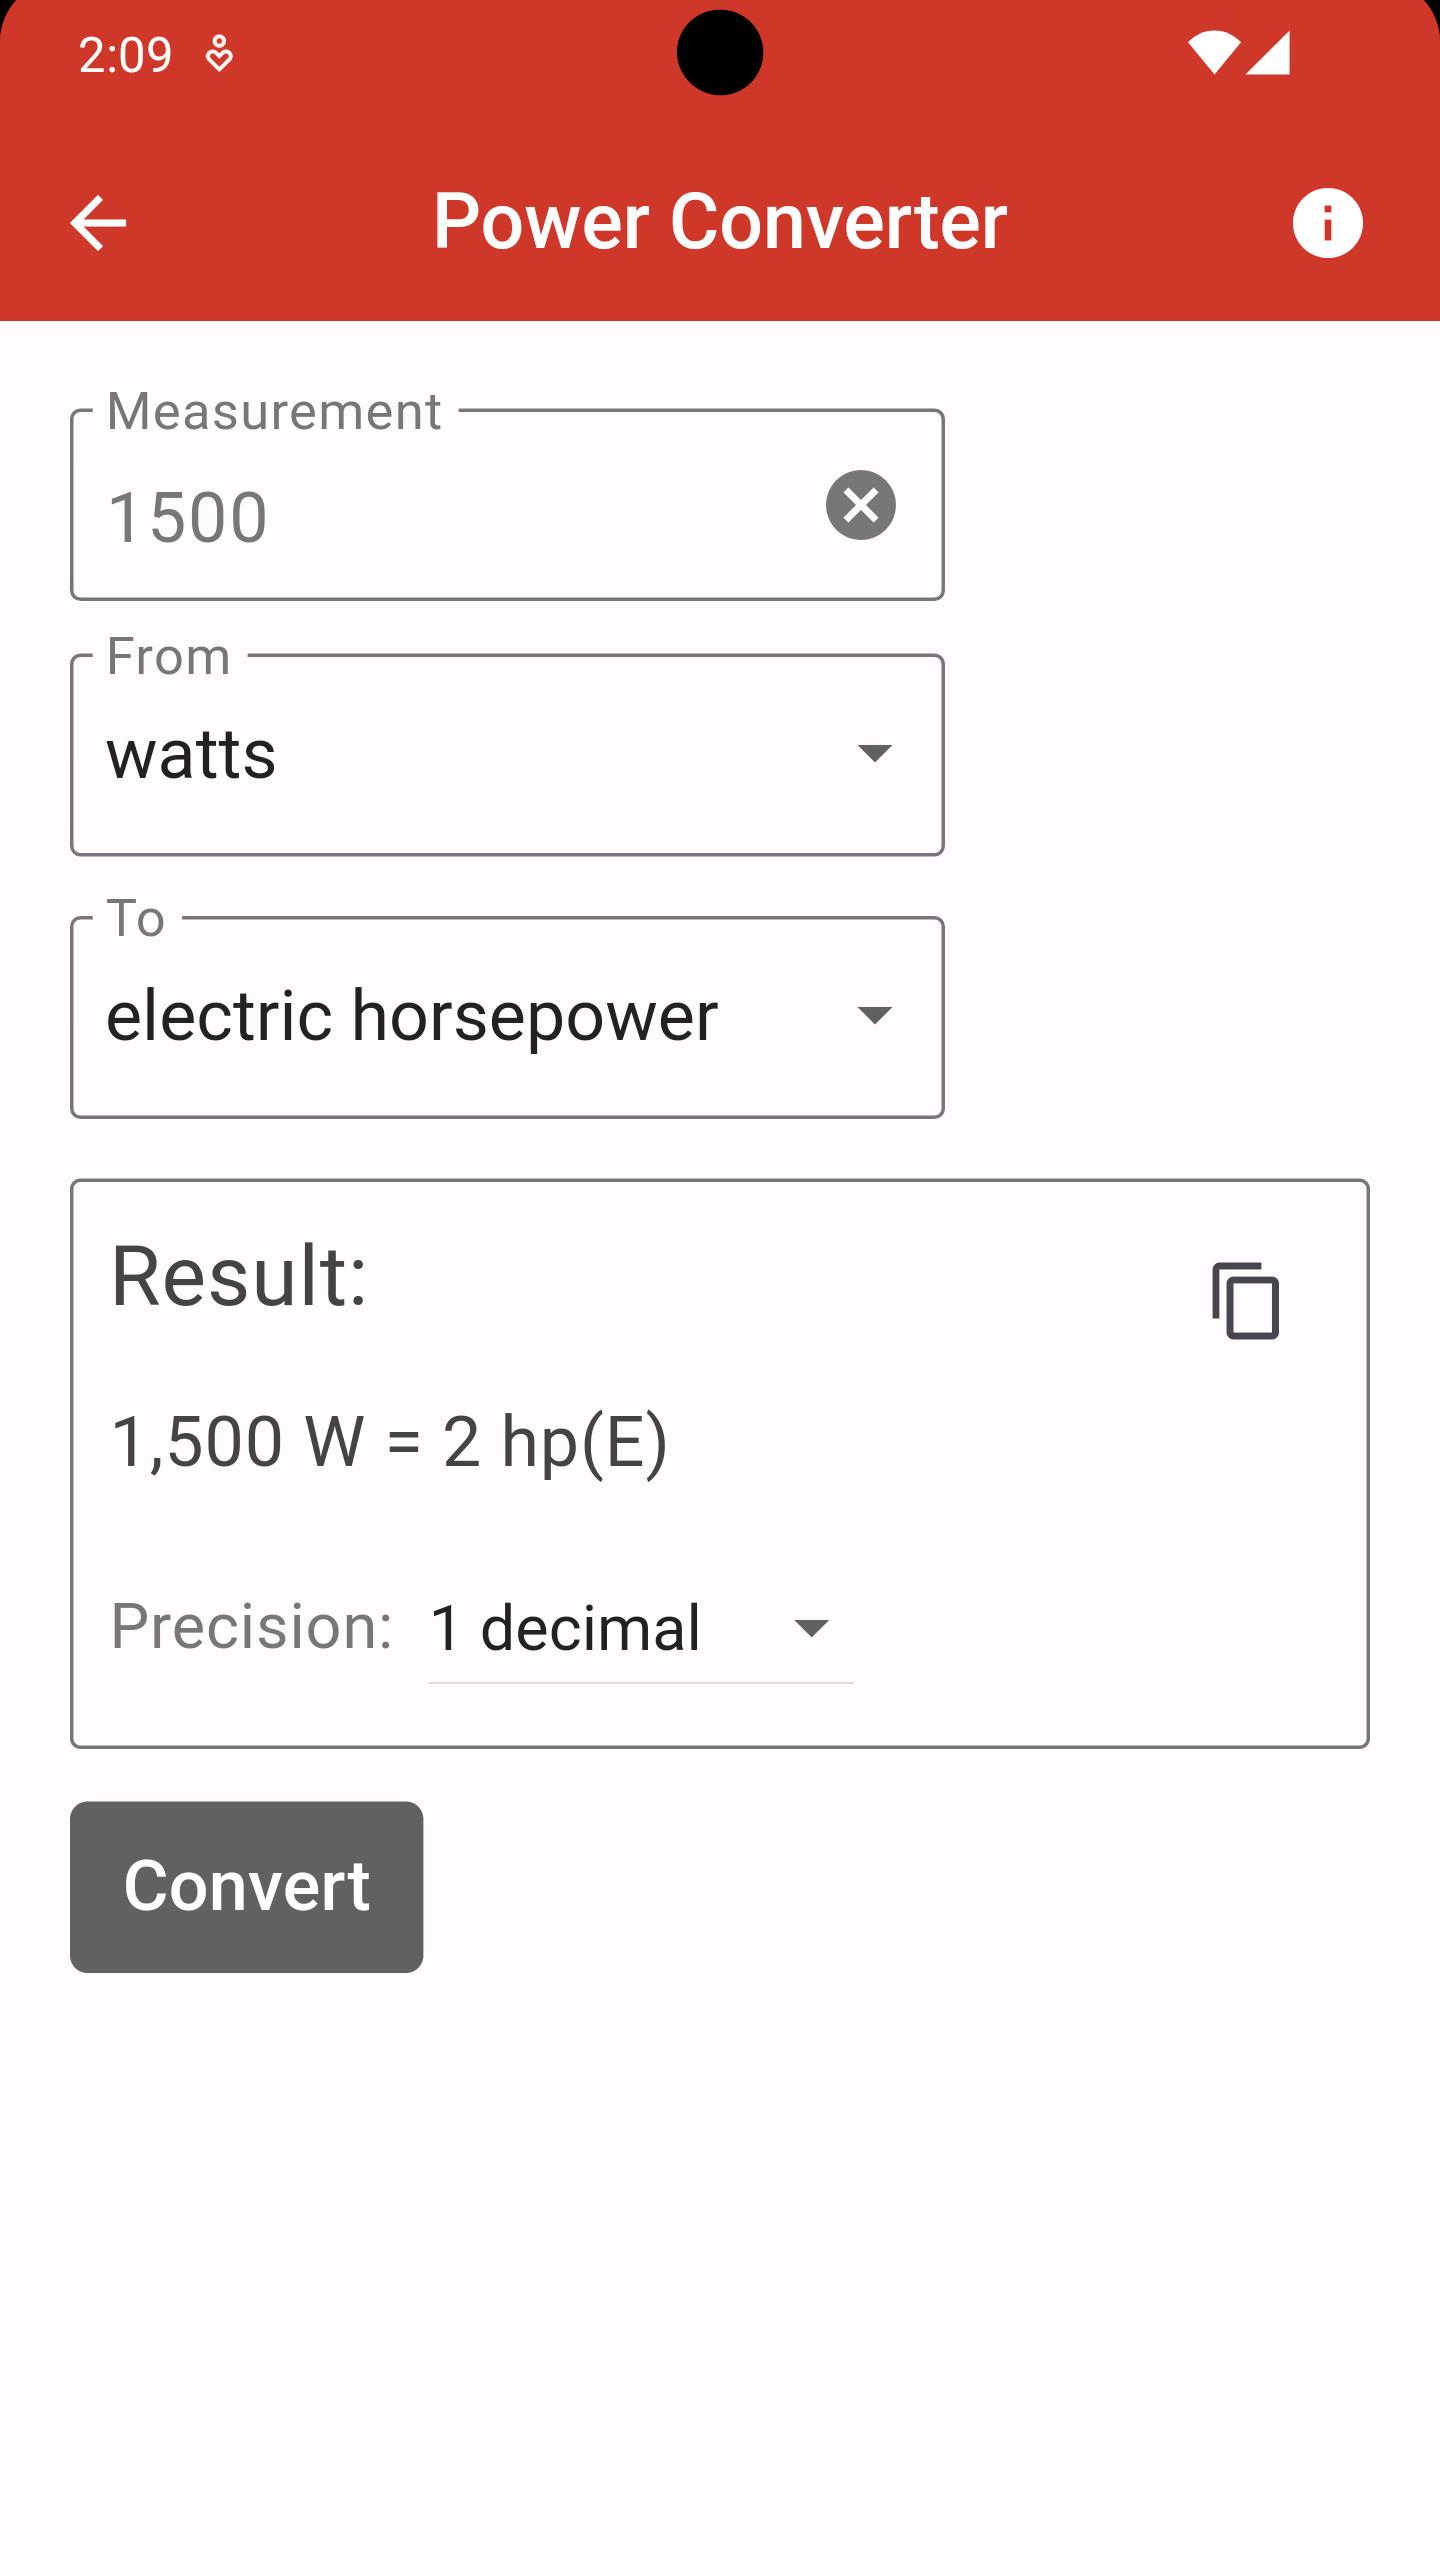Tap the notification icon beside the clock
The height and width of the screenshot is (2560, 1440).
point(219,54)
